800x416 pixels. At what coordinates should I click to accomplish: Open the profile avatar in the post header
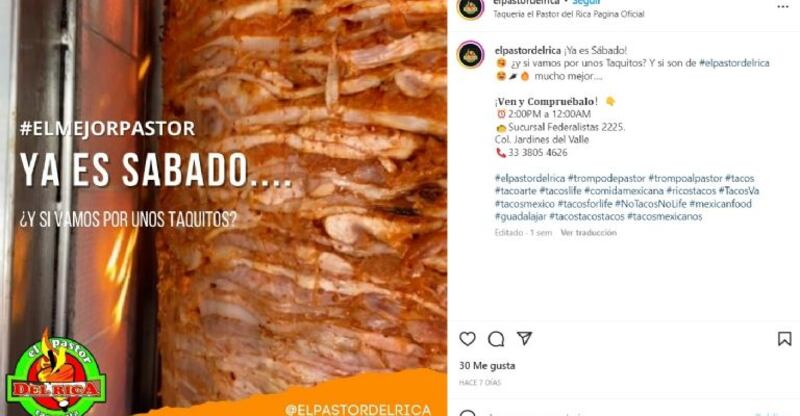pos(470,8)
